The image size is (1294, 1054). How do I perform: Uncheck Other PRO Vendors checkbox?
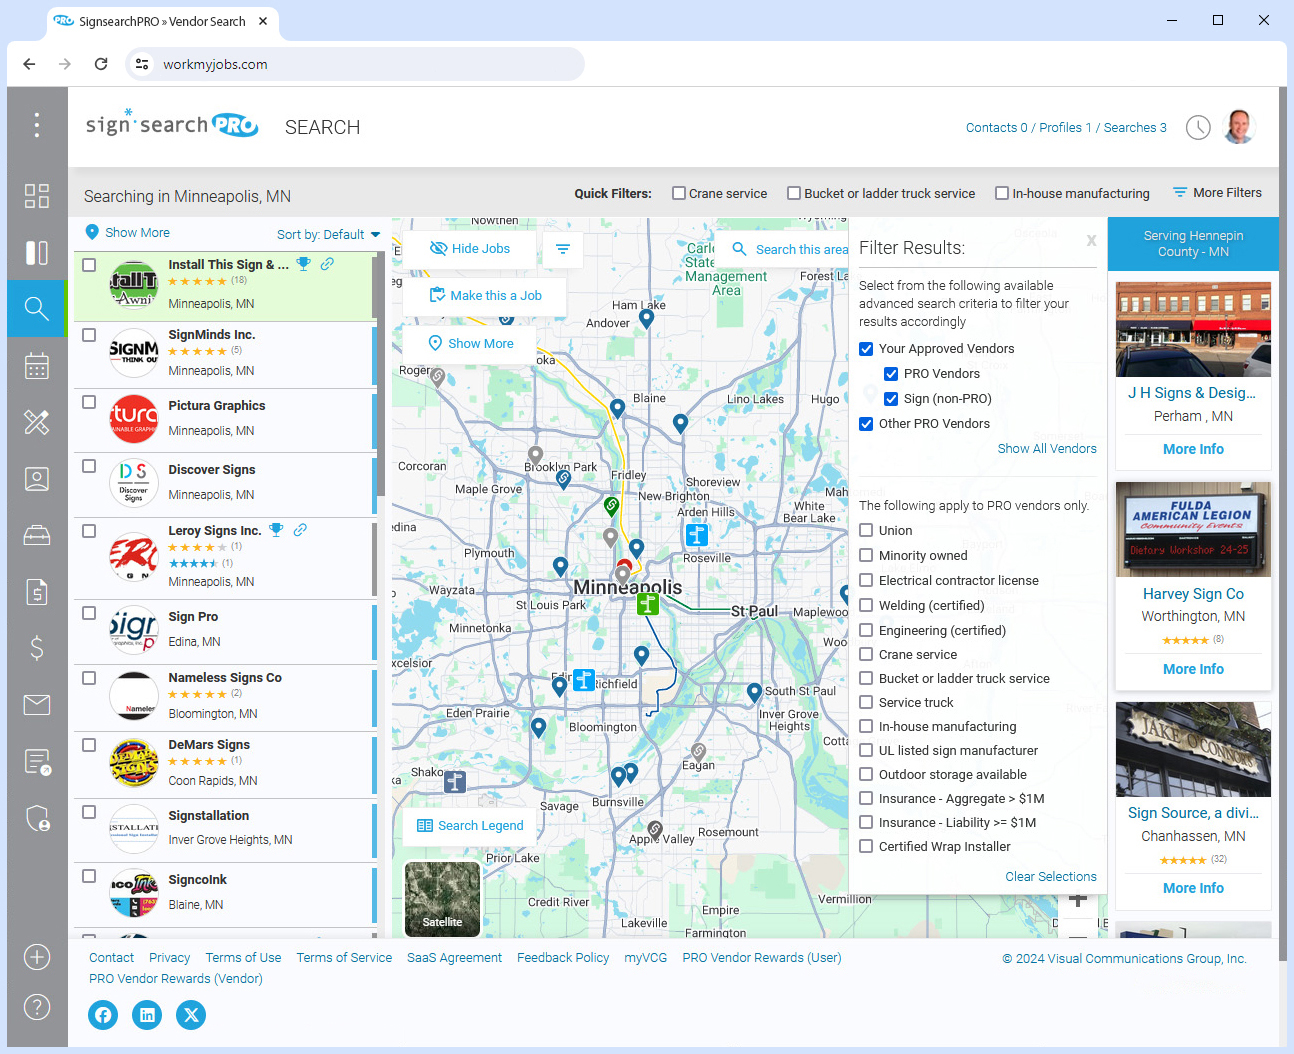tap(867, 424)
